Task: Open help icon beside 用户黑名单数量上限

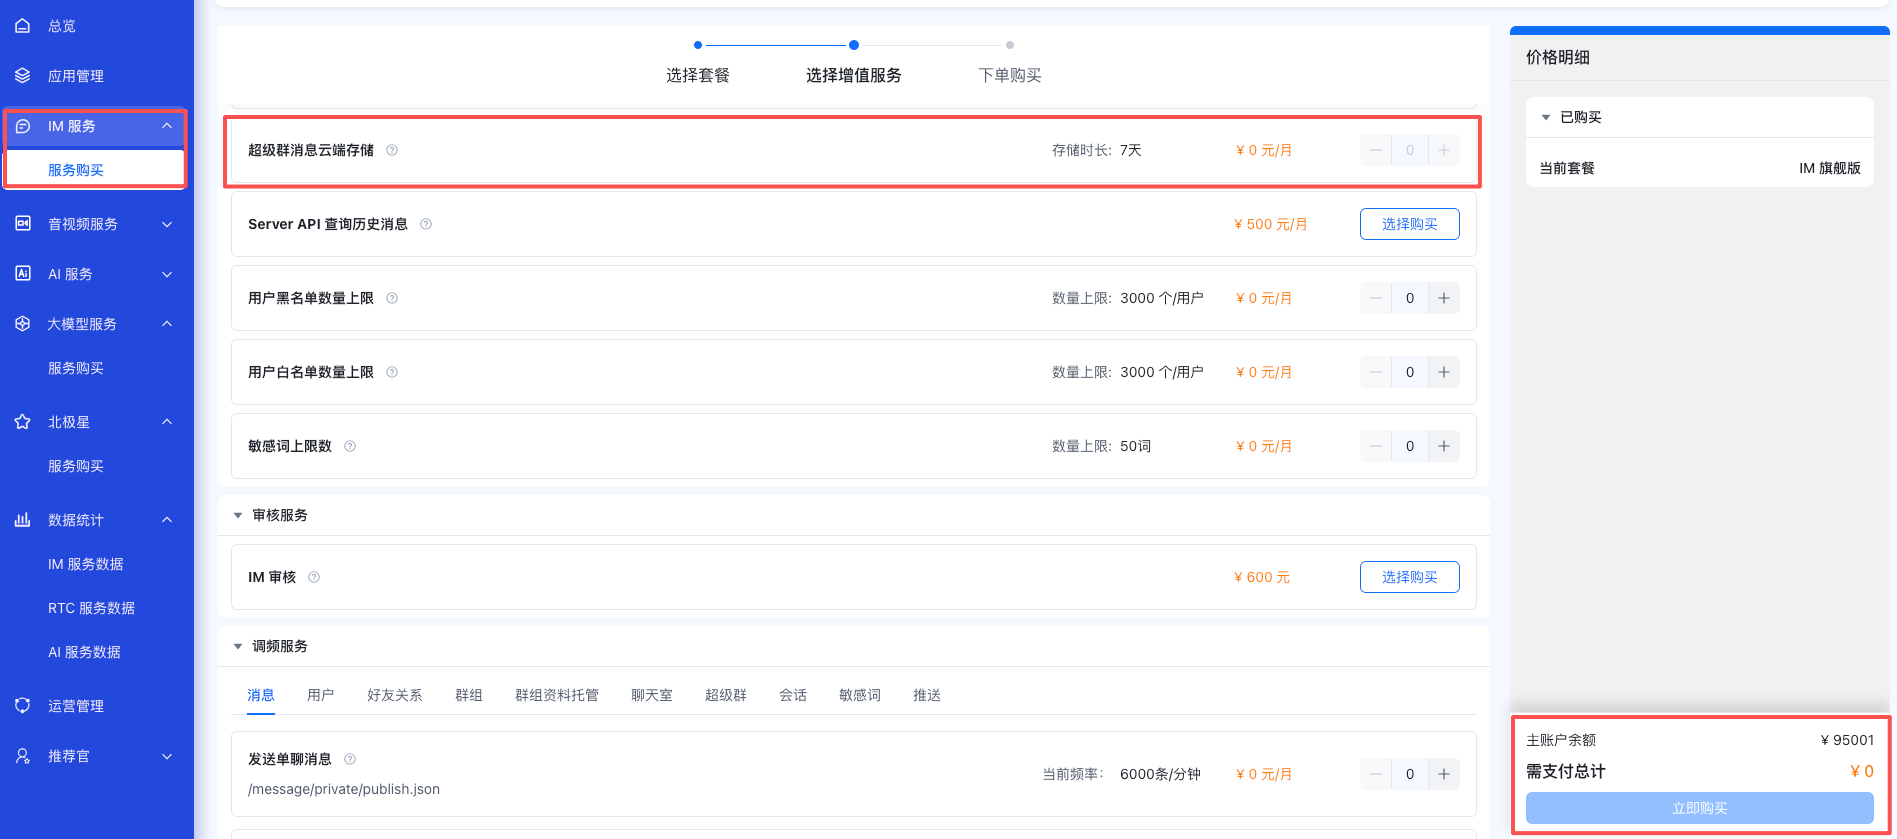Action: pyautogui.click(x=392, y=298)
